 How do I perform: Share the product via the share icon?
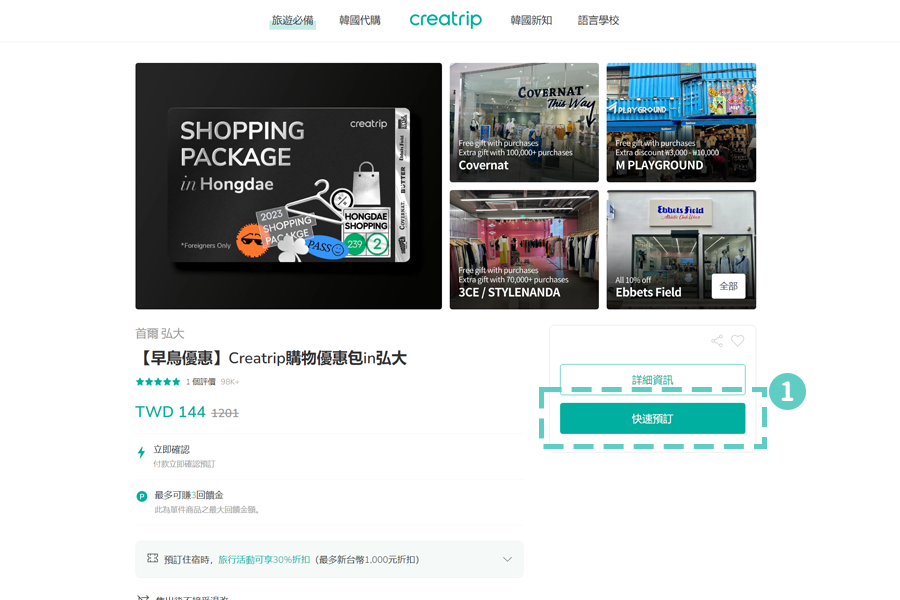coord(716,340)
